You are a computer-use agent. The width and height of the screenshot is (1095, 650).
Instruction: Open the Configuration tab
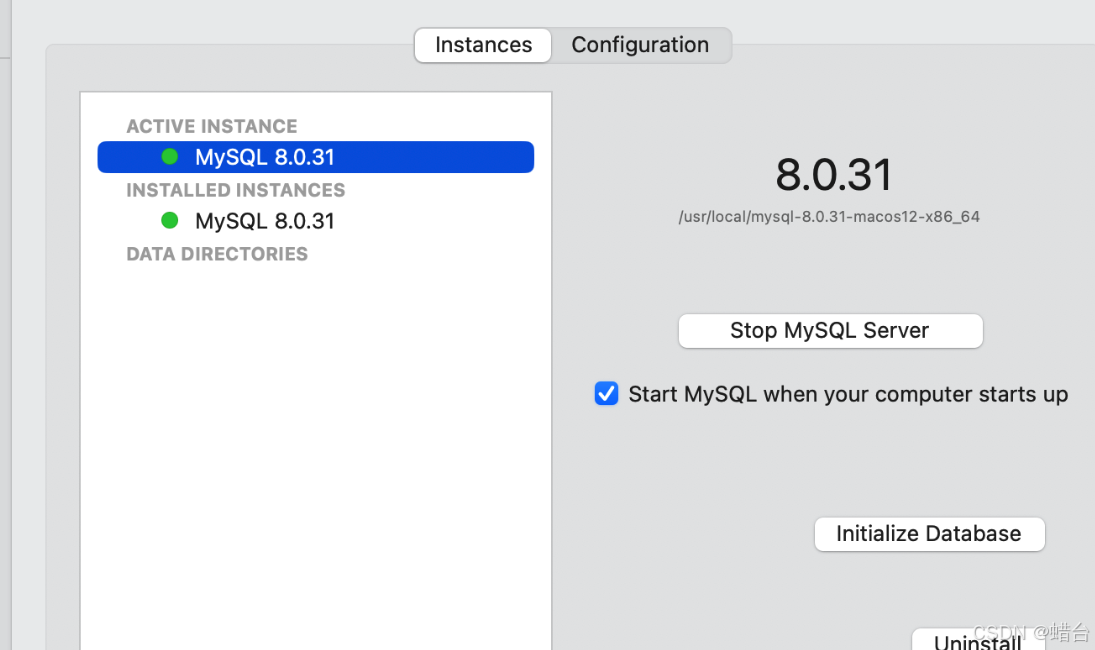tap(640, 45)
